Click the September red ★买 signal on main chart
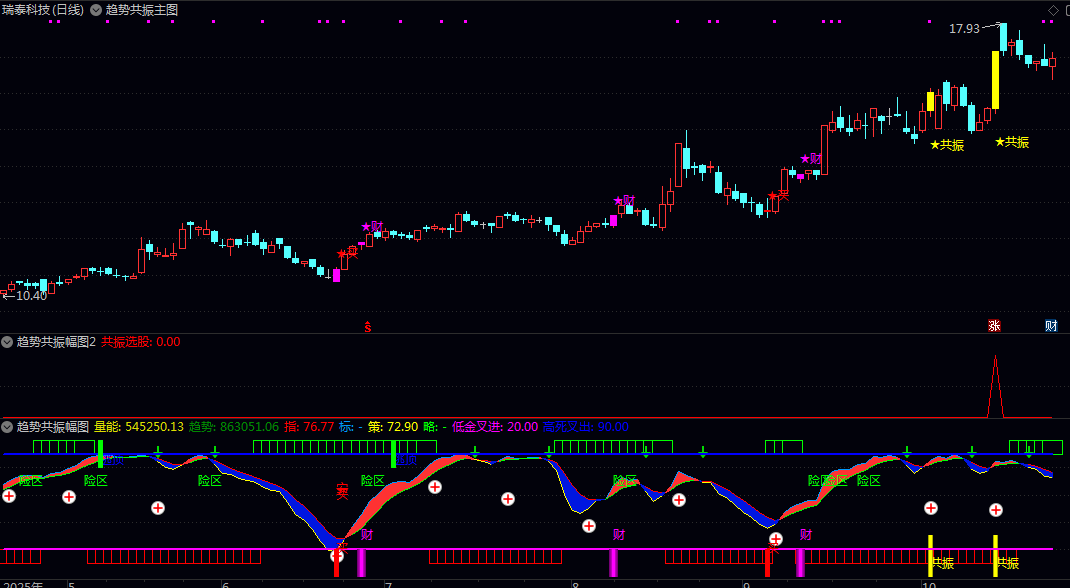Viewport: 1070px width, 588px height. click(x=778, y=196)
